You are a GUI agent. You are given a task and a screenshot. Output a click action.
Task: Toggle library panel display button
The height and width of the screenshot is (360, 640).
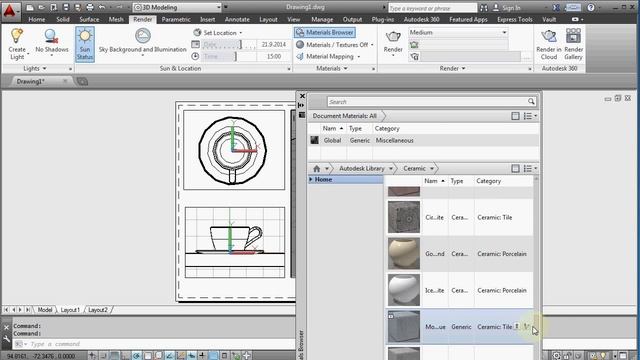point(515,169)
